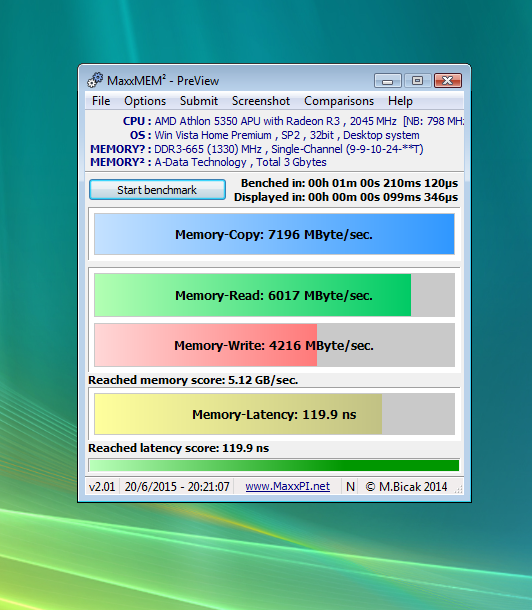Click the resize grip at window corner
Viewport: 532px width, 610px height.
click(459, 489)
